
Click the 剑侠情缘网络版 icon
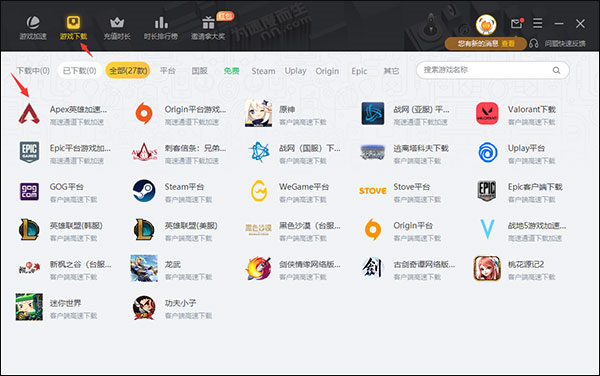(259, 268)
